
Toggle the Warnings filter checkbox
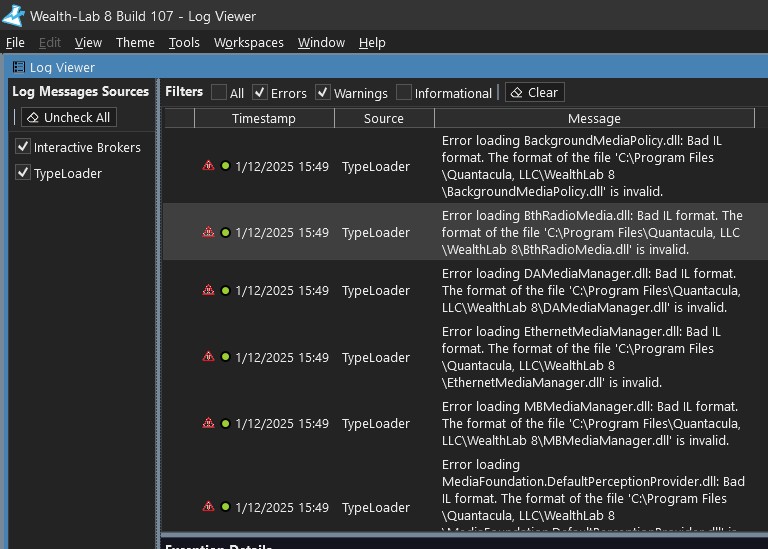click(323, 92)
